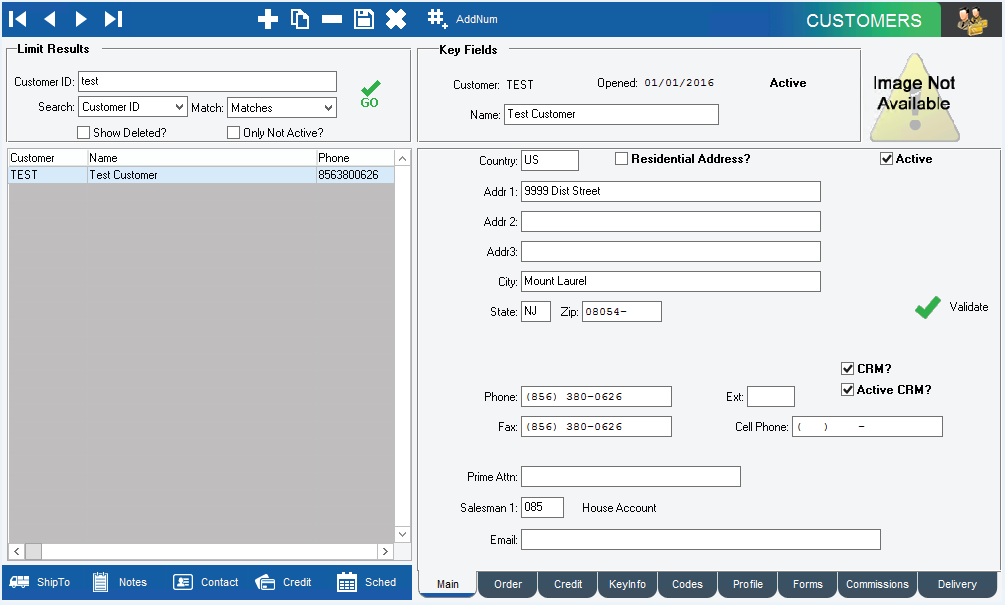Switch to the Credit tab
The height and width of the screenshot is (605, 1005).
tap(568, 584)
